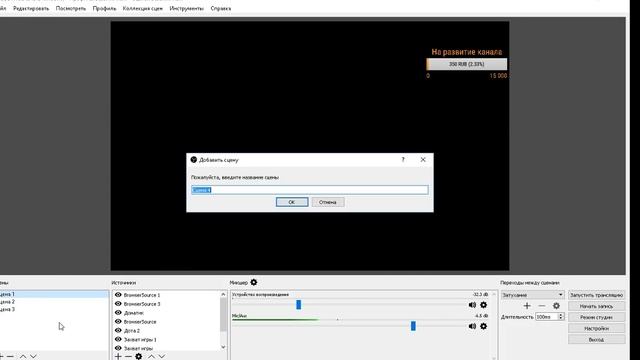Image resolution: width=640 pixels, height=360 pixels.
Task: Click Режим студии button
Action: pyautogui.click(x=596, y=317)
